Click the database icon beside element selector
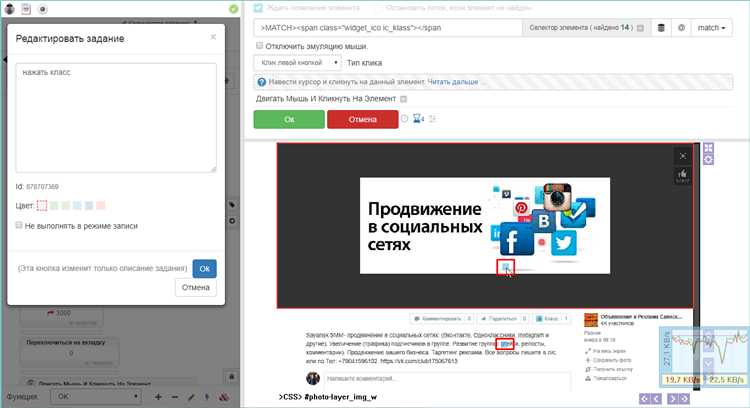750x408 pixels. pyautogui.click(x=659, y=28)
